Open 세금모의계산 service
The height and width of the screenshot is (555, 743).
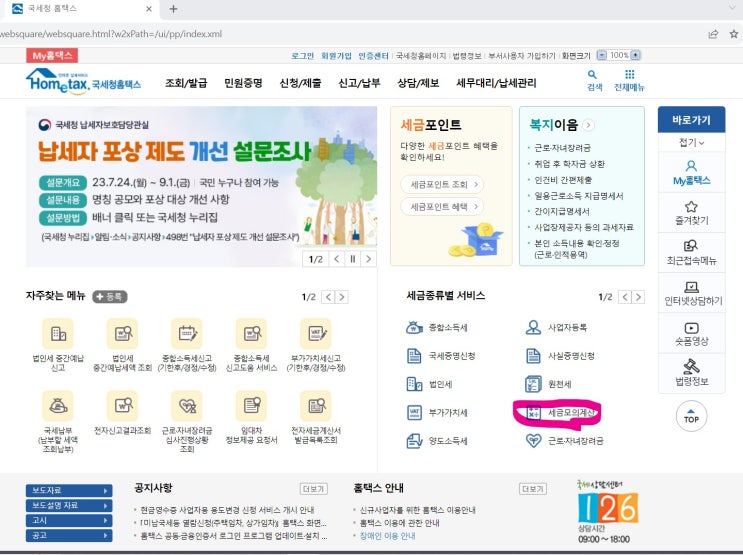tap(561, 412)
